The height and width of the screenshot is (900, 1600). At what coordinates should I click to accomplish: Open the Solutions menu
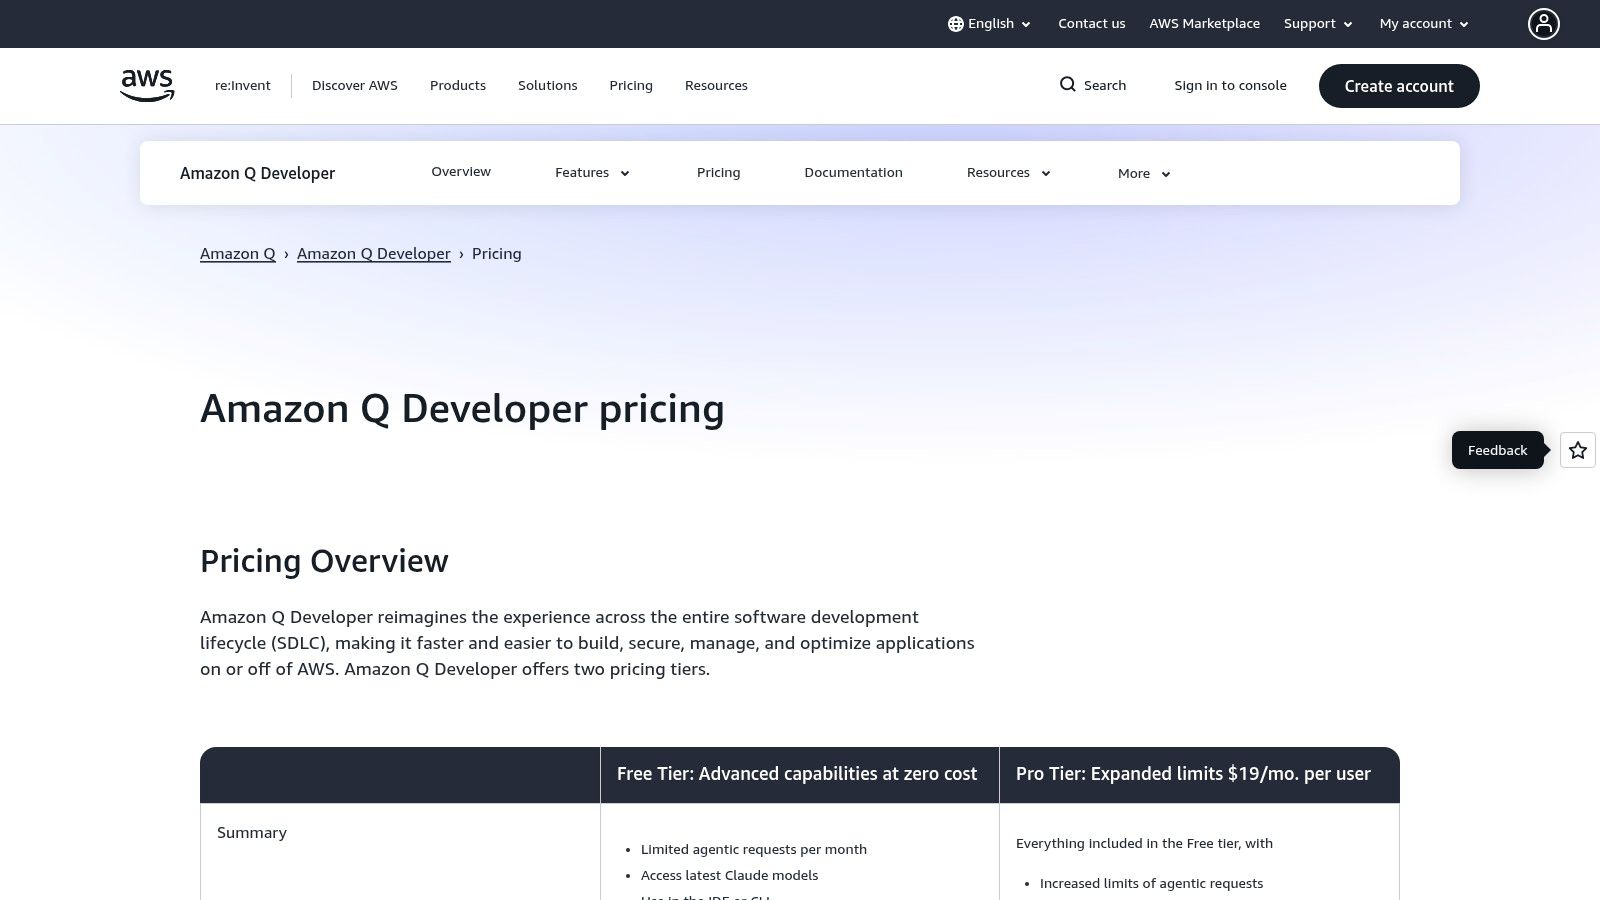[x=547, y=85]
